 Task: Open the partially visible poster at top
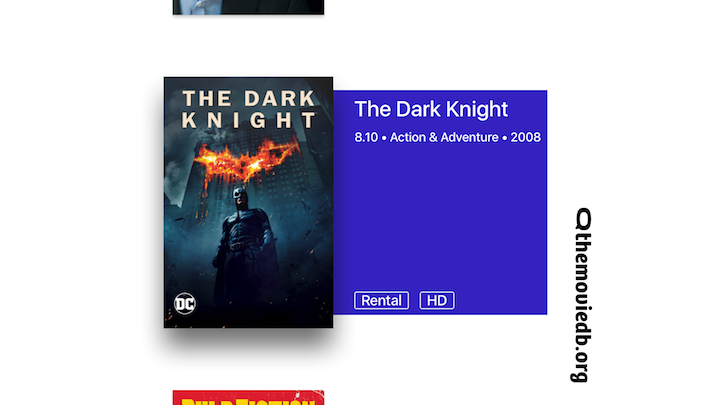tap(248, 7)
